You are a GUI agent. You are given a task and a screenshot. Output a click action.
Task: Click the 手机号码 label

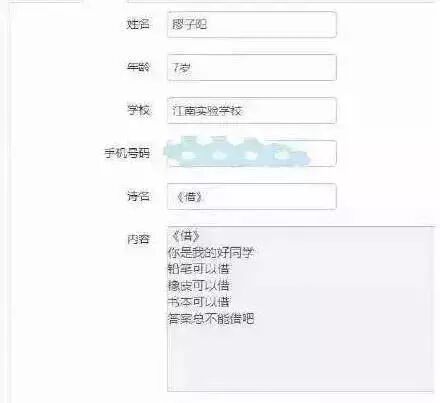[x=127, y=153]
